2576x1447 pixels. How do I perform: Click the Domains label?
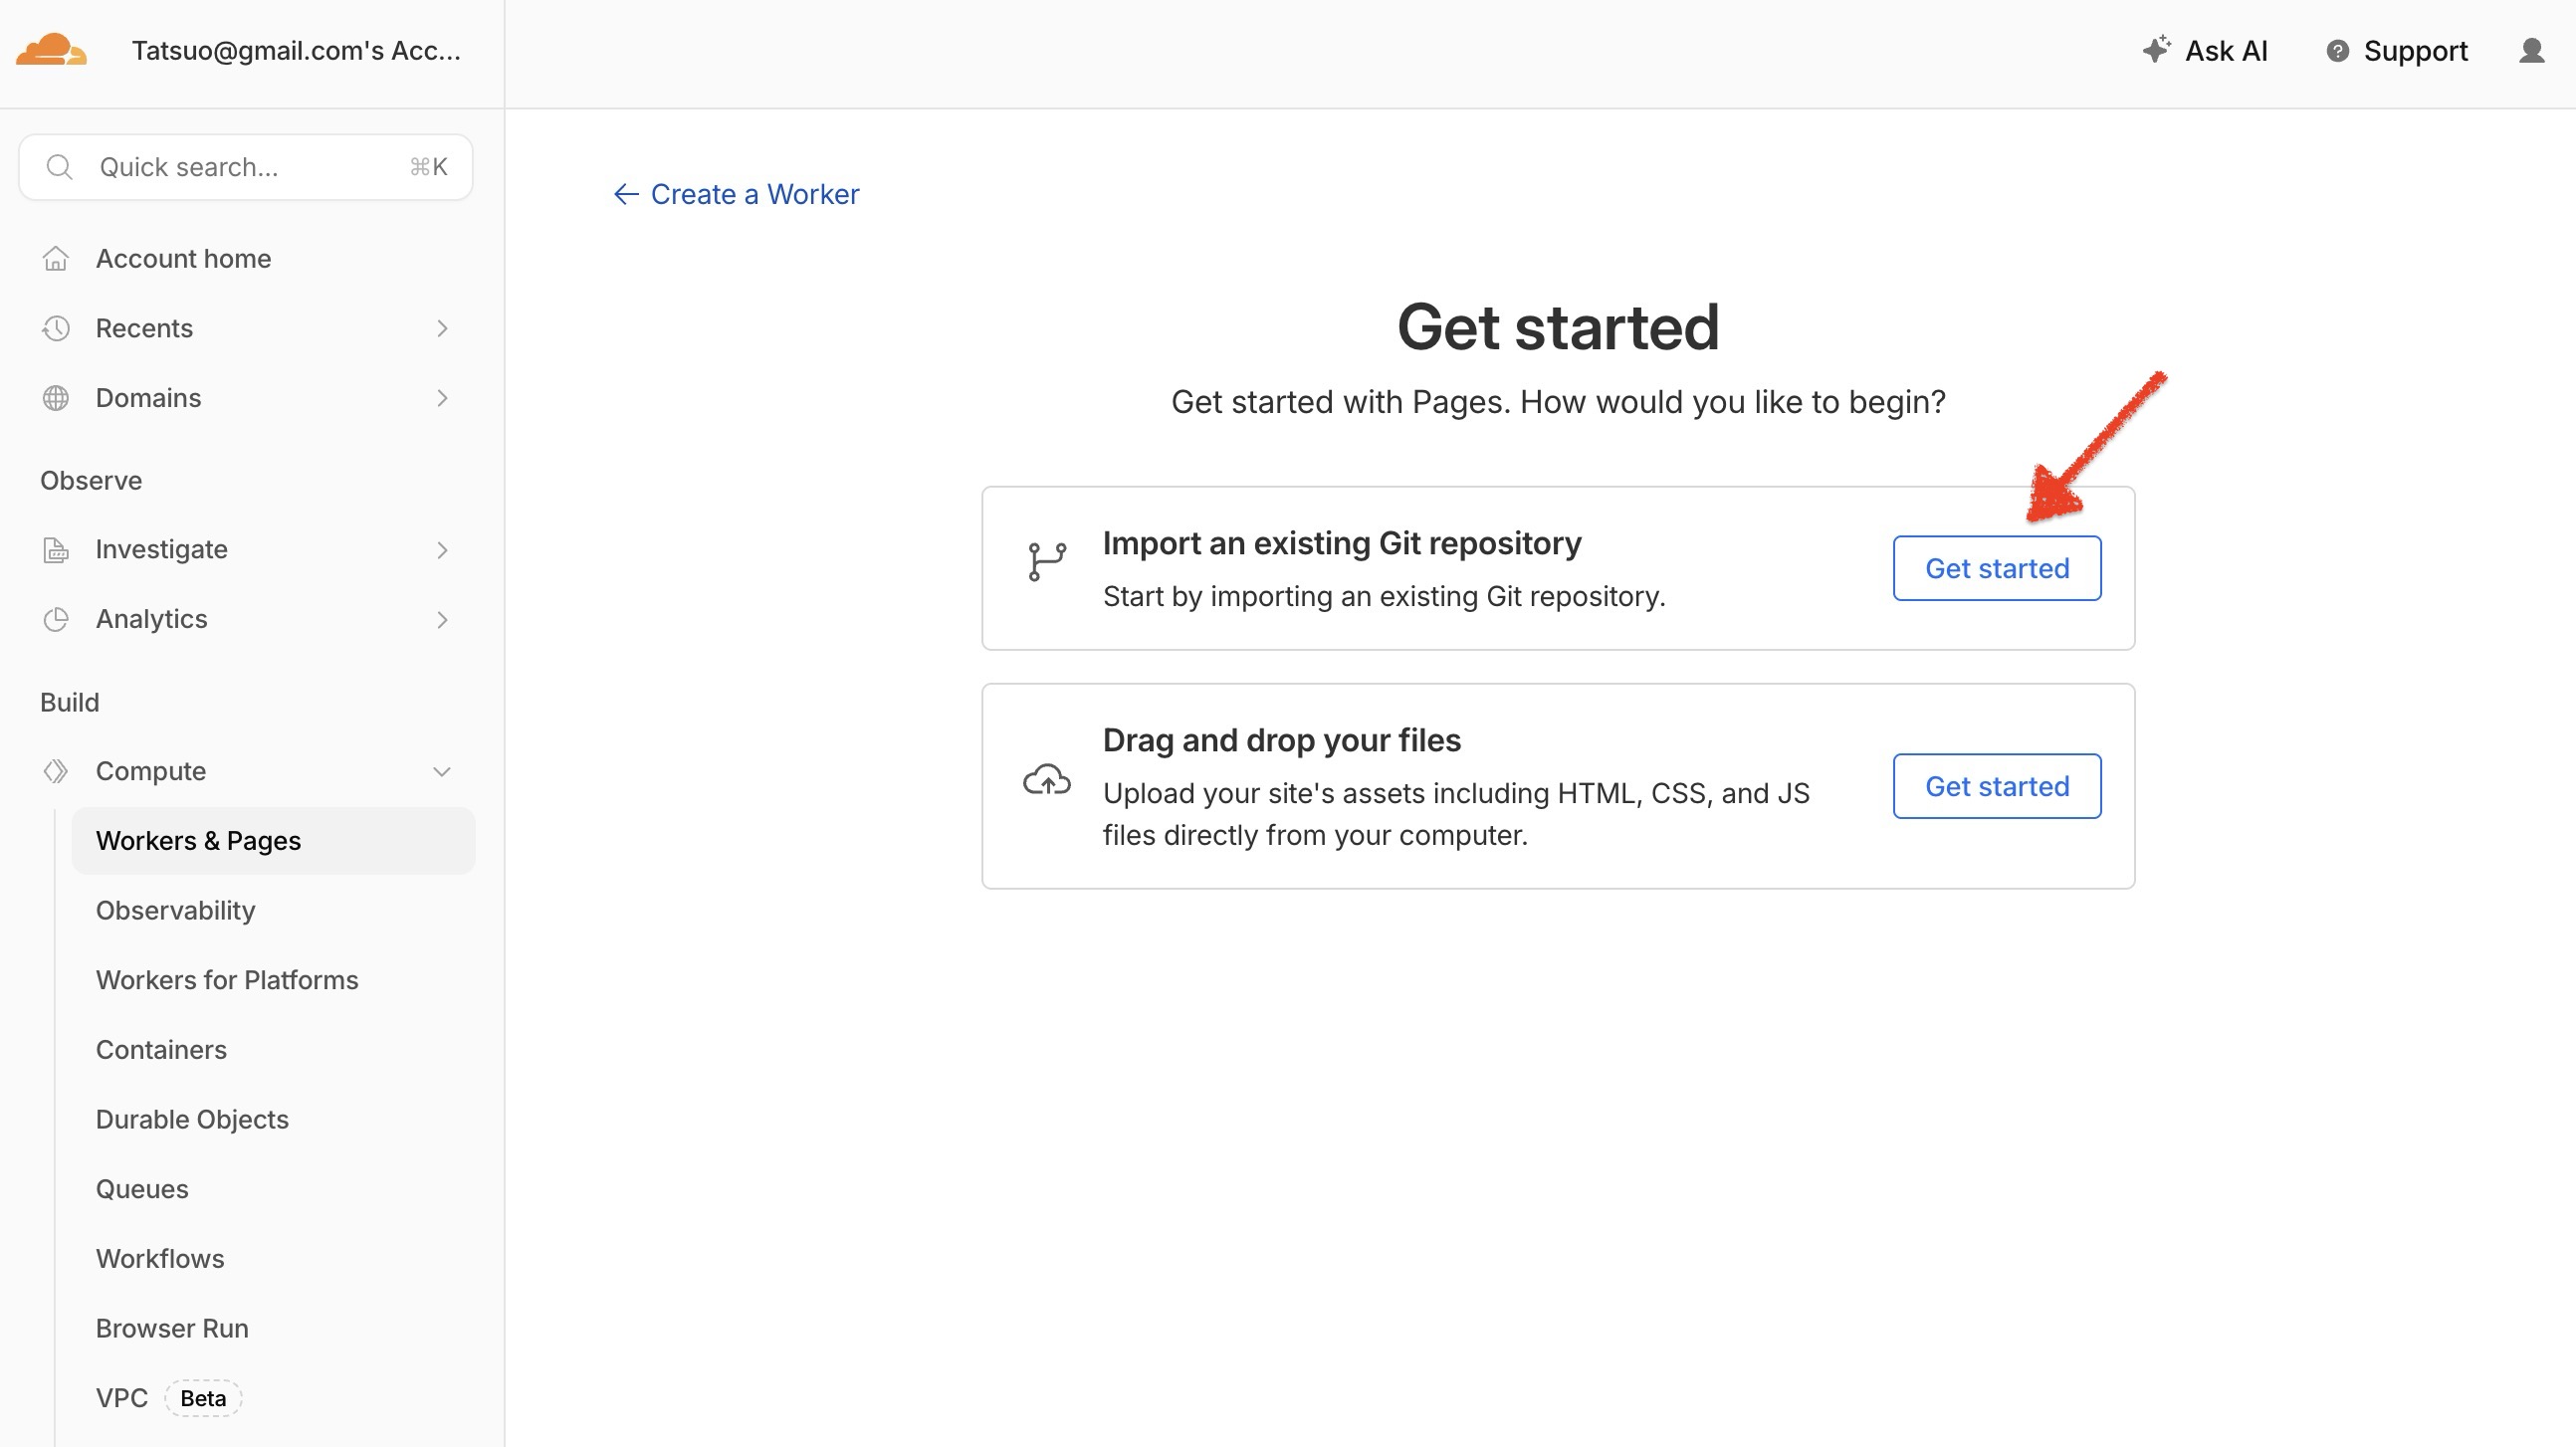(x=148, y=398)
